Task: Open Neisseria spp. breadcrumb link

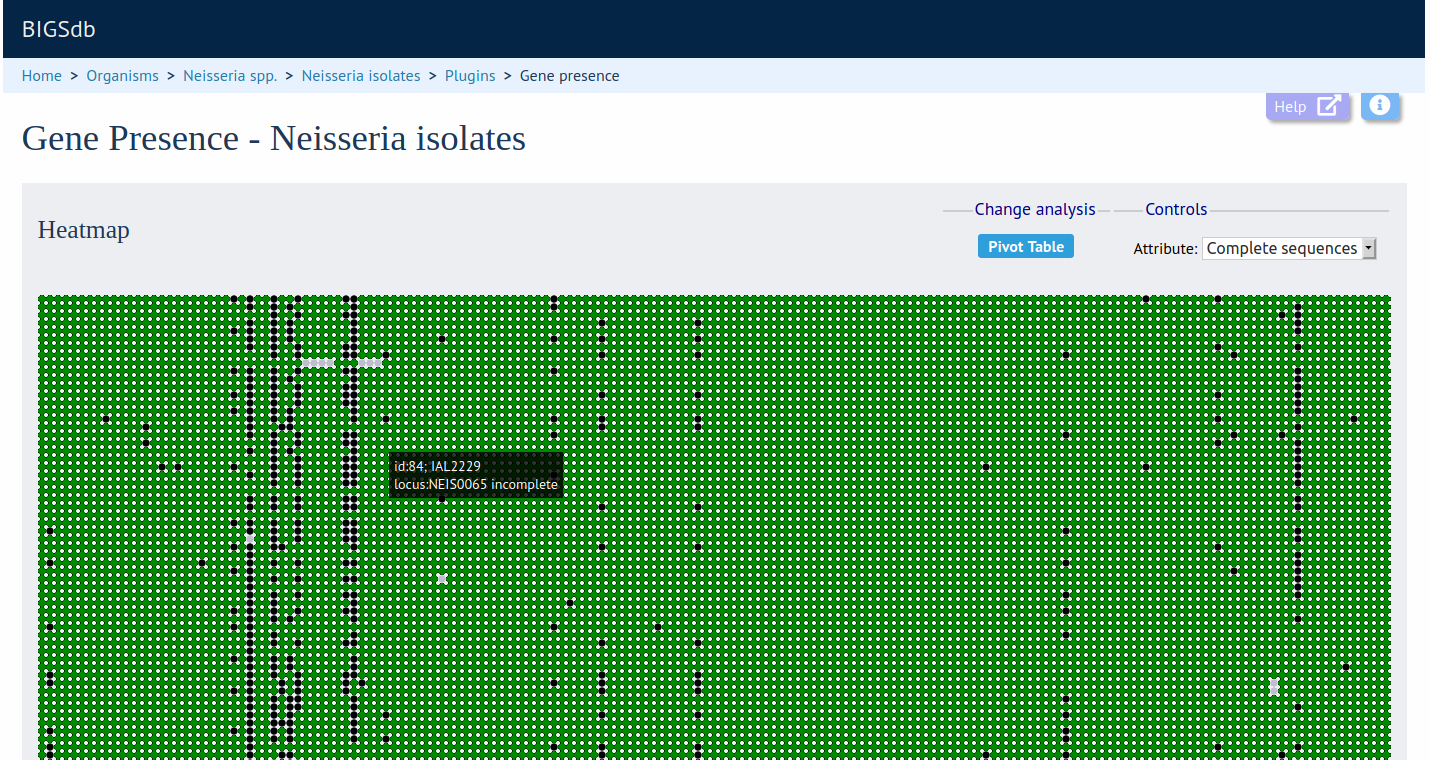Action: click(x=230, y=76)
